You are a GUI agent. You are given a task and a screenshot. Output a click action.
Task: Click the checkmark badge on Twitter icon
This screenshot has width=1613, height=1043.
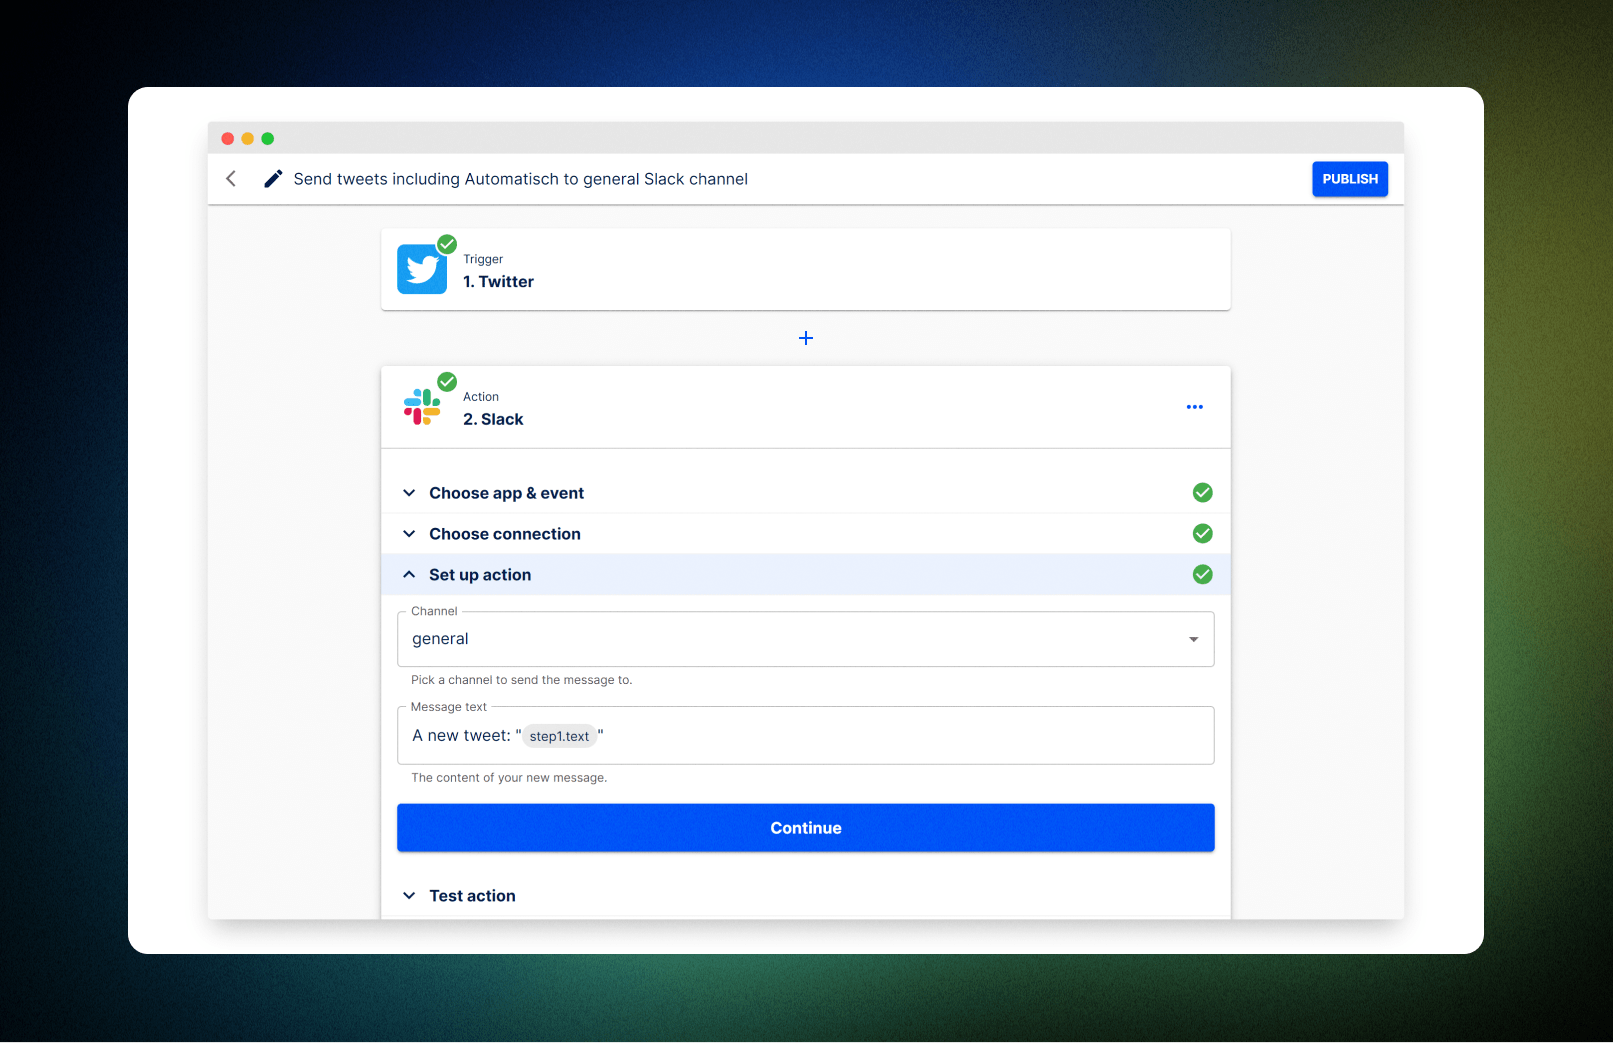[x=447, y=244]
